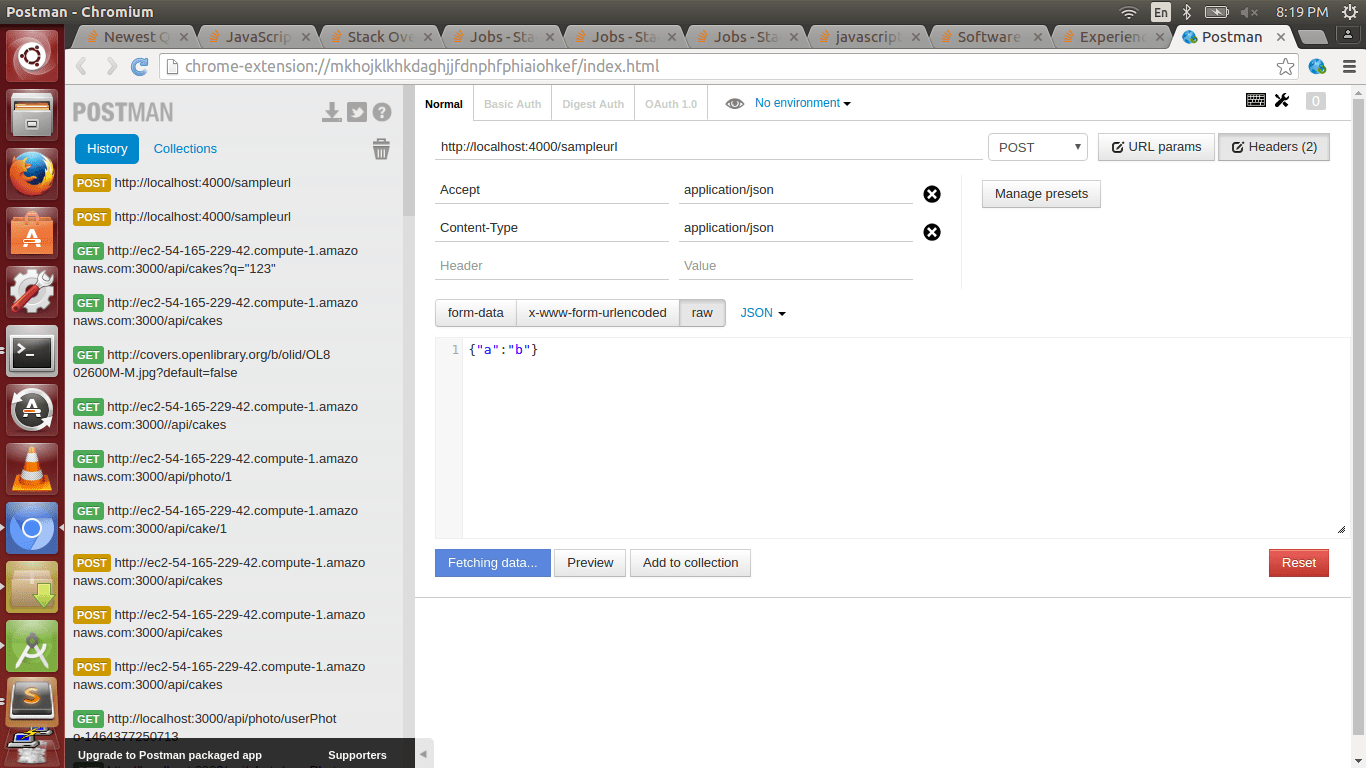Open history GET covers.openlibrary.org request
Image resolution: width=1366 pixels, height=768 pixels.
tap(202, 364)
